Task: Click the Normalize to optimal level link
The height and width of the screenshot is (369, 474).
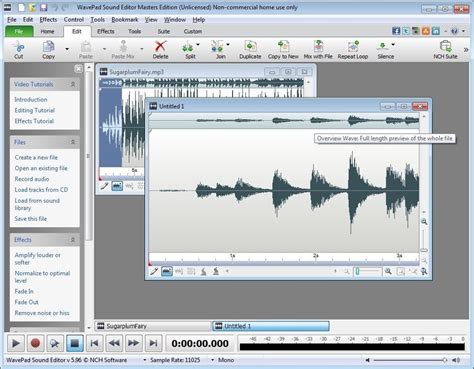Action: click(x=42, y=277)
